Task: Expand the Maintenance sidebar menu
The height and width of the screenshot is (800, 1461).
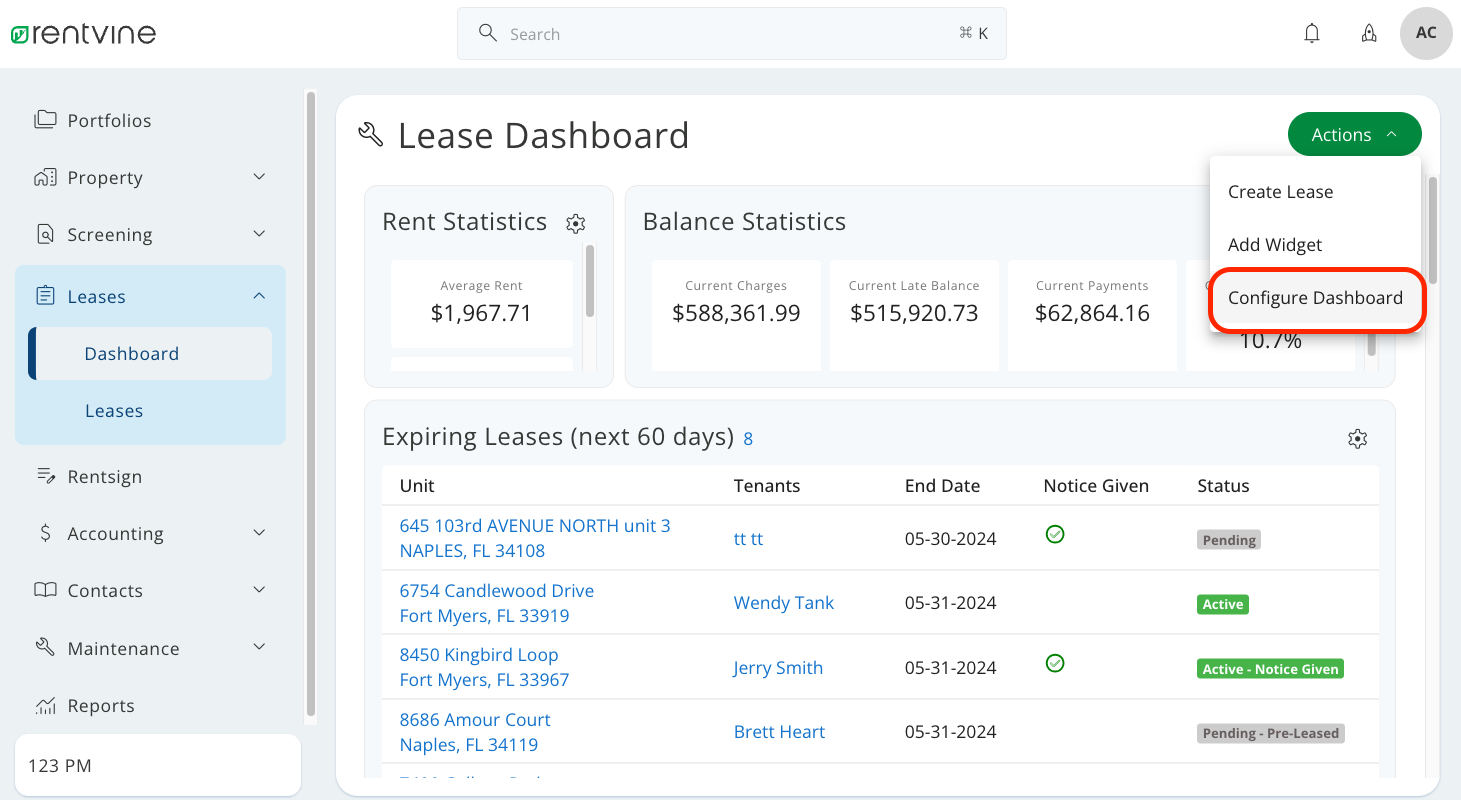Action: point(258,647)
